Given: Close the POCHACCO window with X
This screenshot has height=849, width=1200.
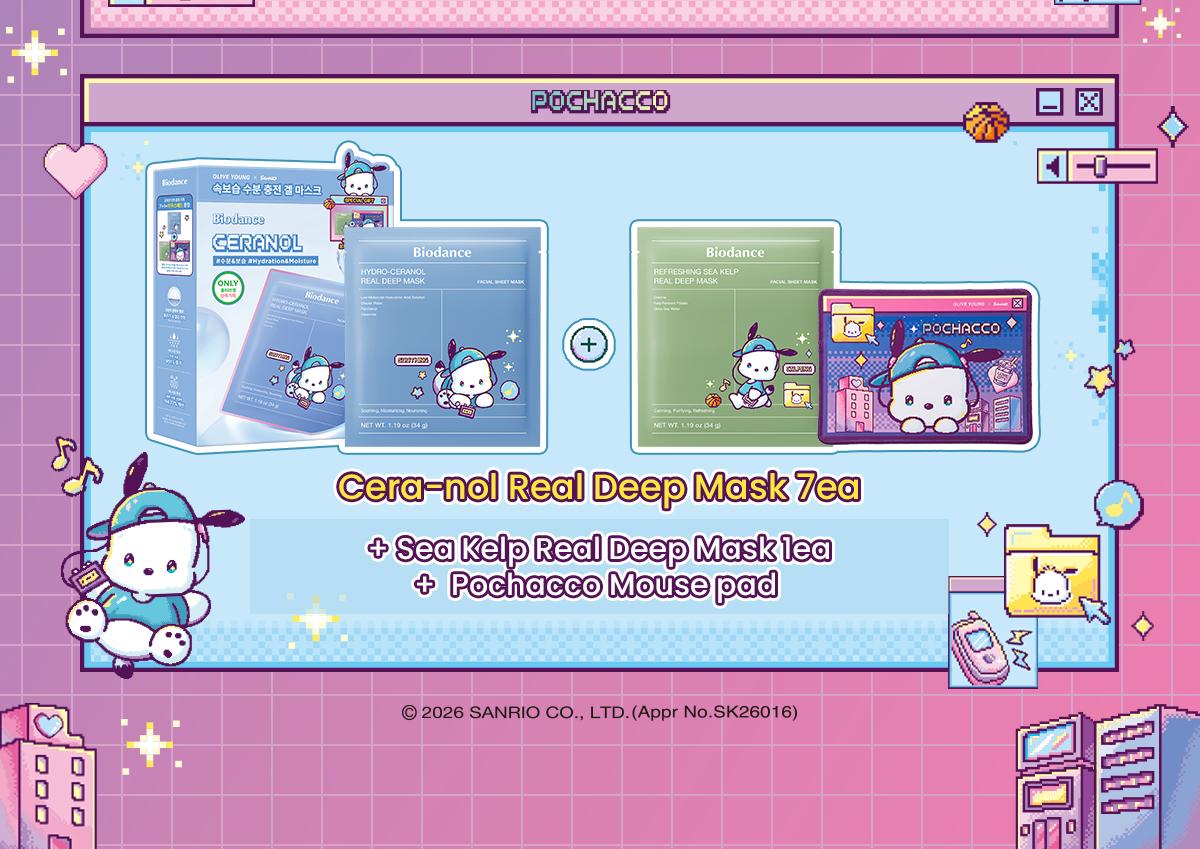Looking at the screenshot, I should [x=1089, y=101].
